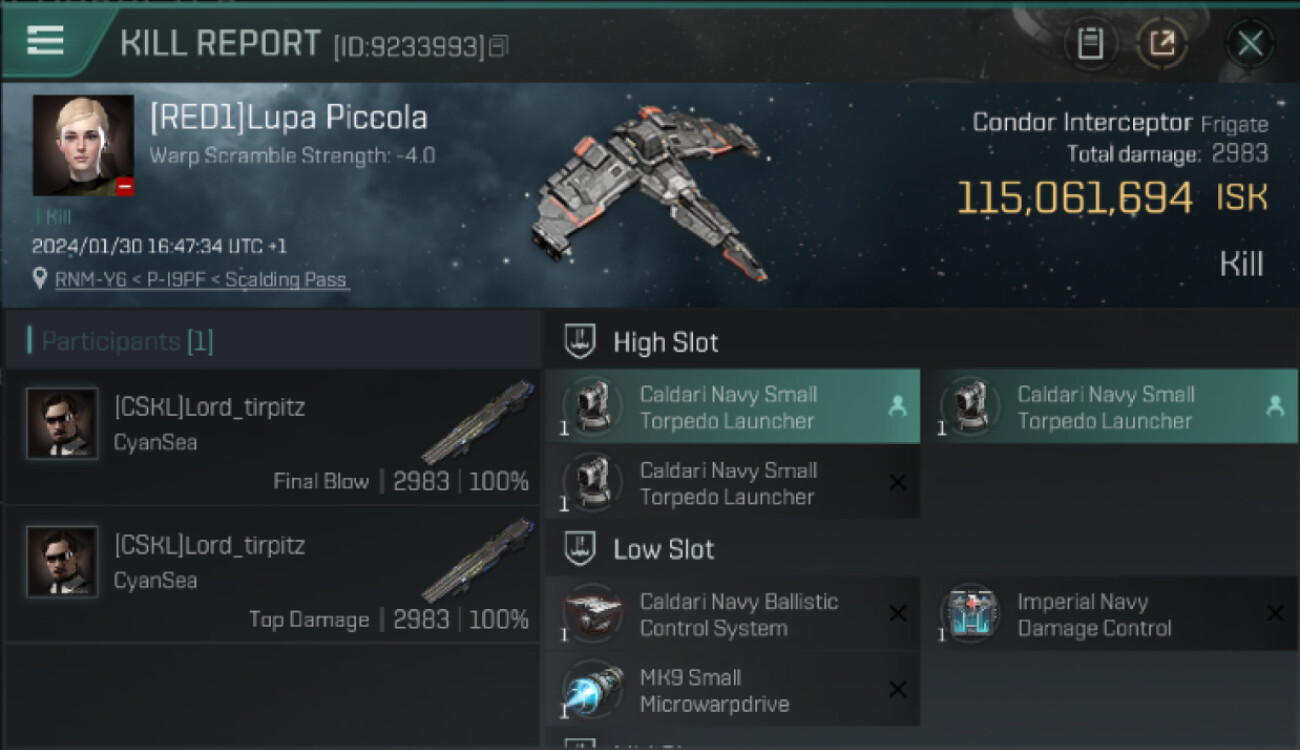Click the Caldari Navy Ballistic Control System icon
The height and width of the screenshot is (750, 1300).
[x=592, y=613]
